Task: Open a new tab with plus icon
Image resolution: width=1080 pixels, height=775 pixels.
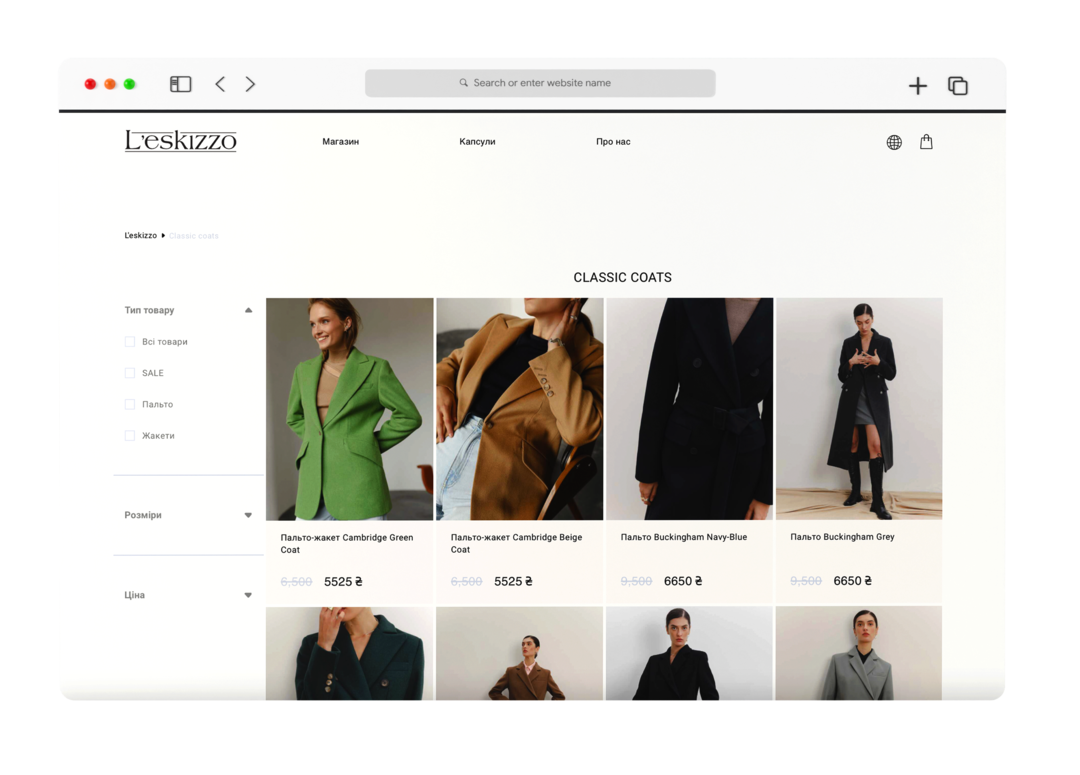Action: 917,86
